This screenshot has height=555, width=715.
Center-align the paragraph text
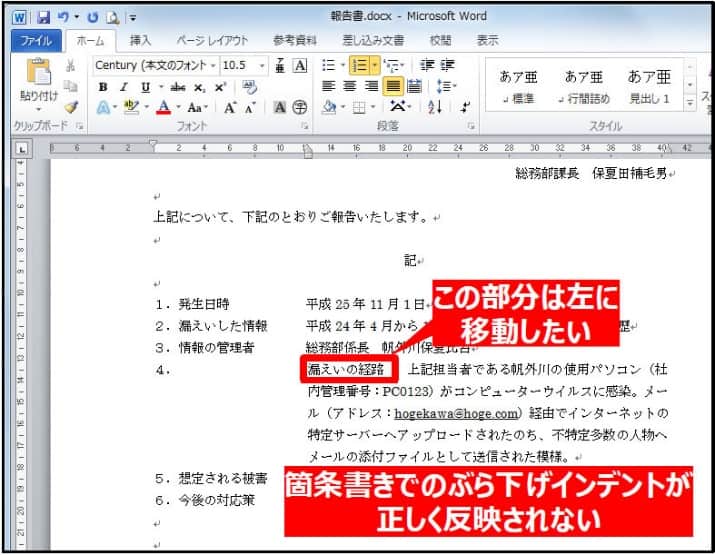349,87
